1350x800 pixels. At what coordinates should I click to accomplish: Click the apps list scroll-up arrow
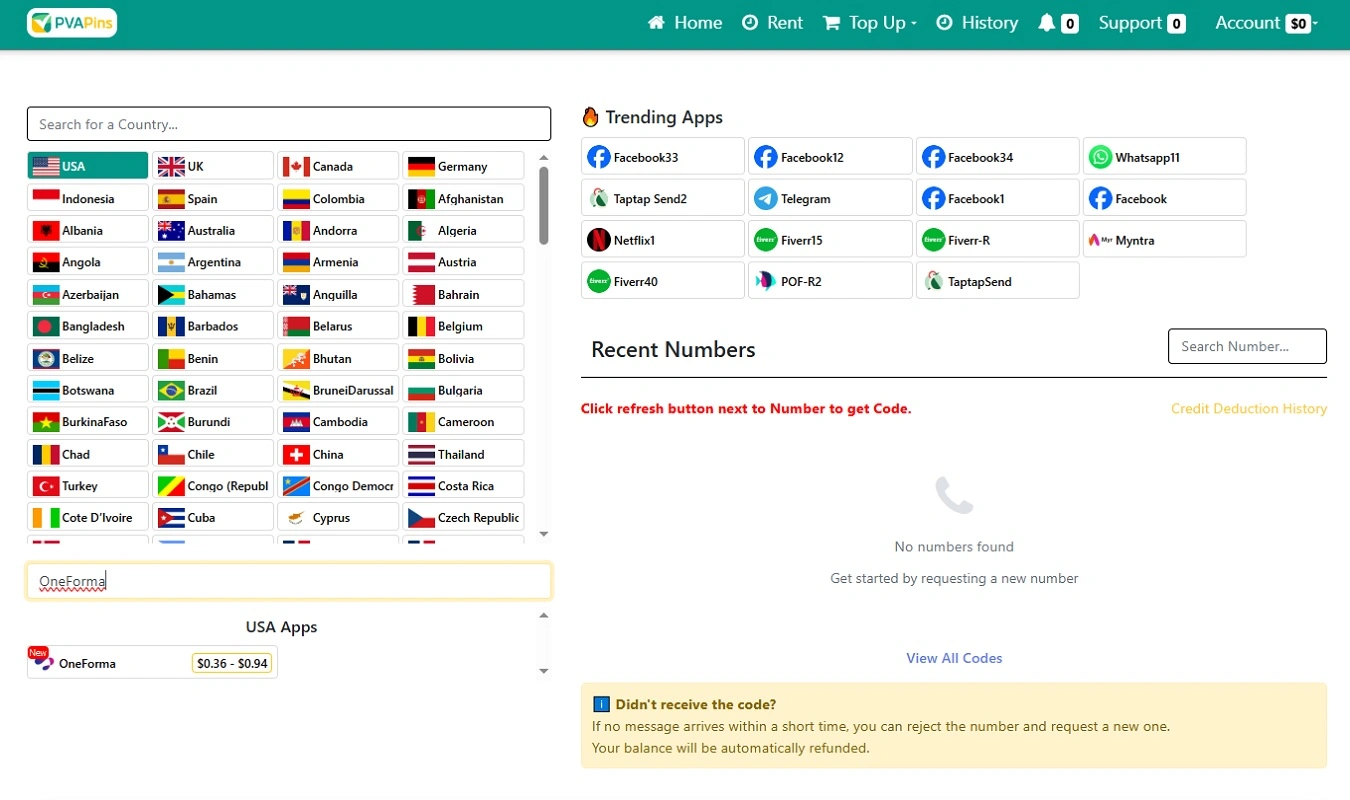[544, 615]
